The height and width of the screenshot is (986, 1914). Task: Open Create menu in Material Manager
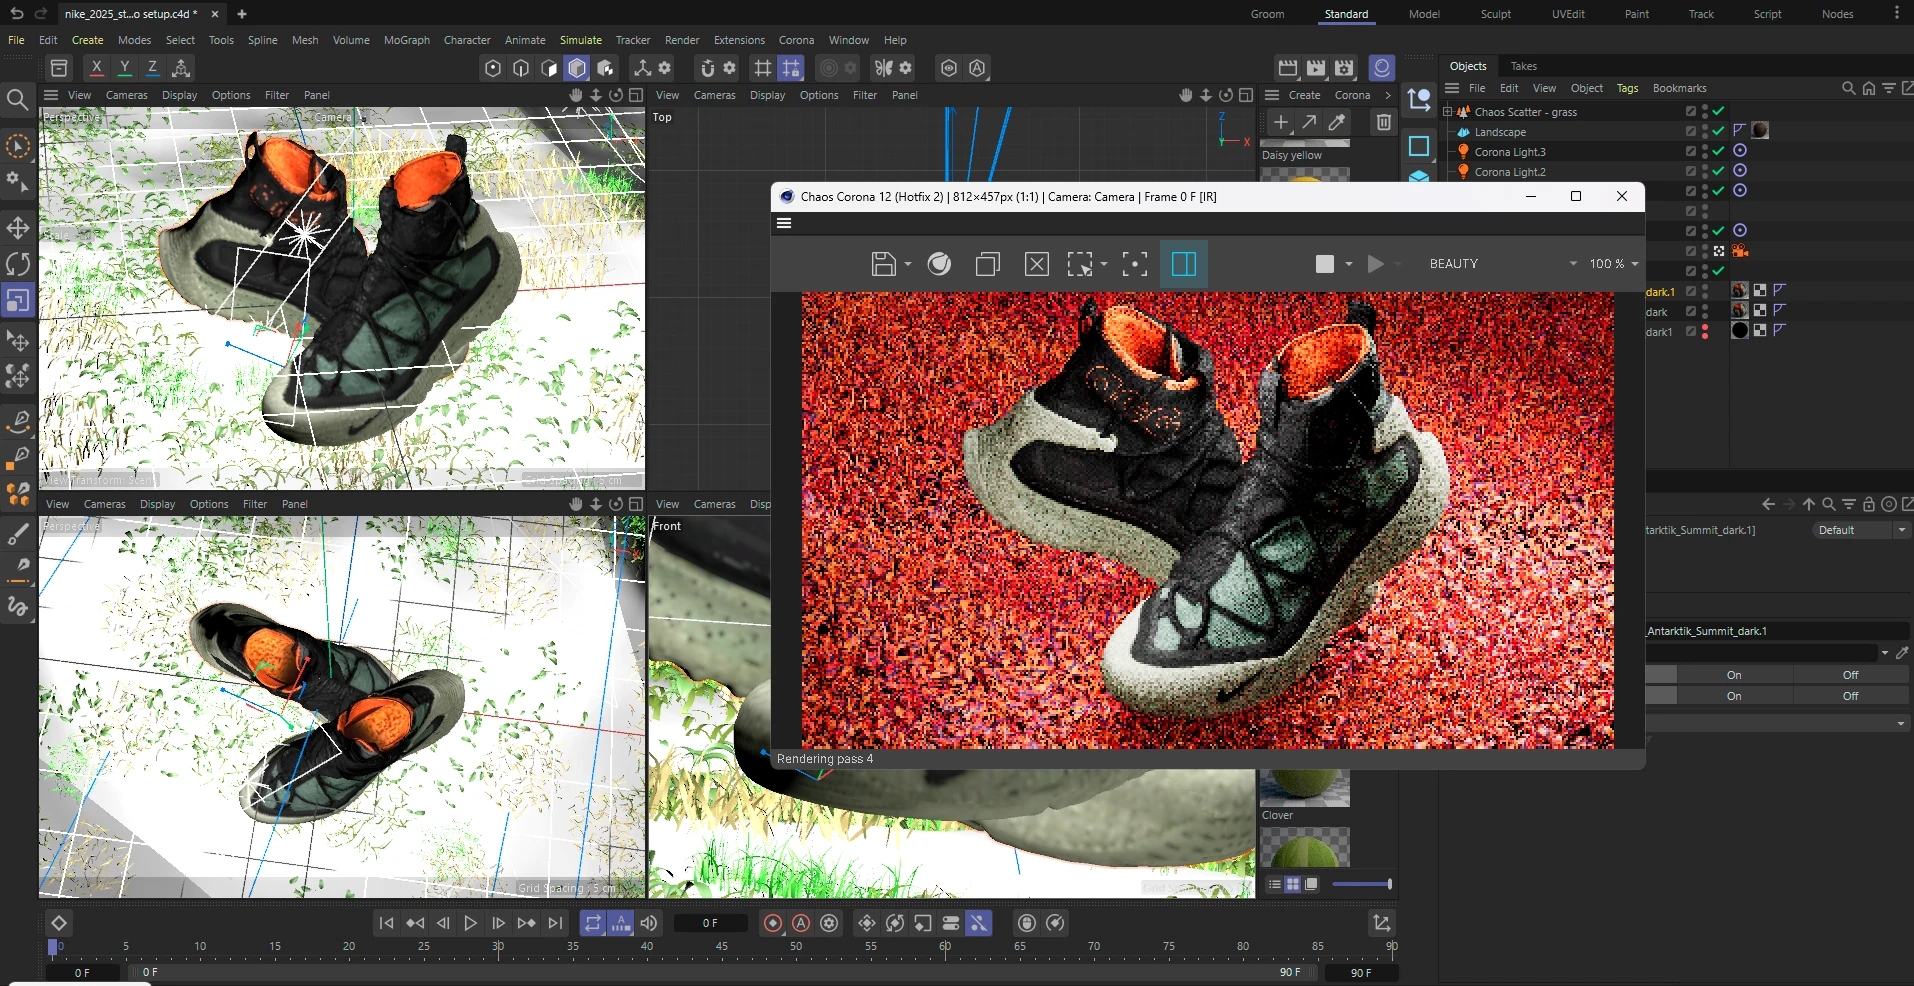pos(1304,95)
